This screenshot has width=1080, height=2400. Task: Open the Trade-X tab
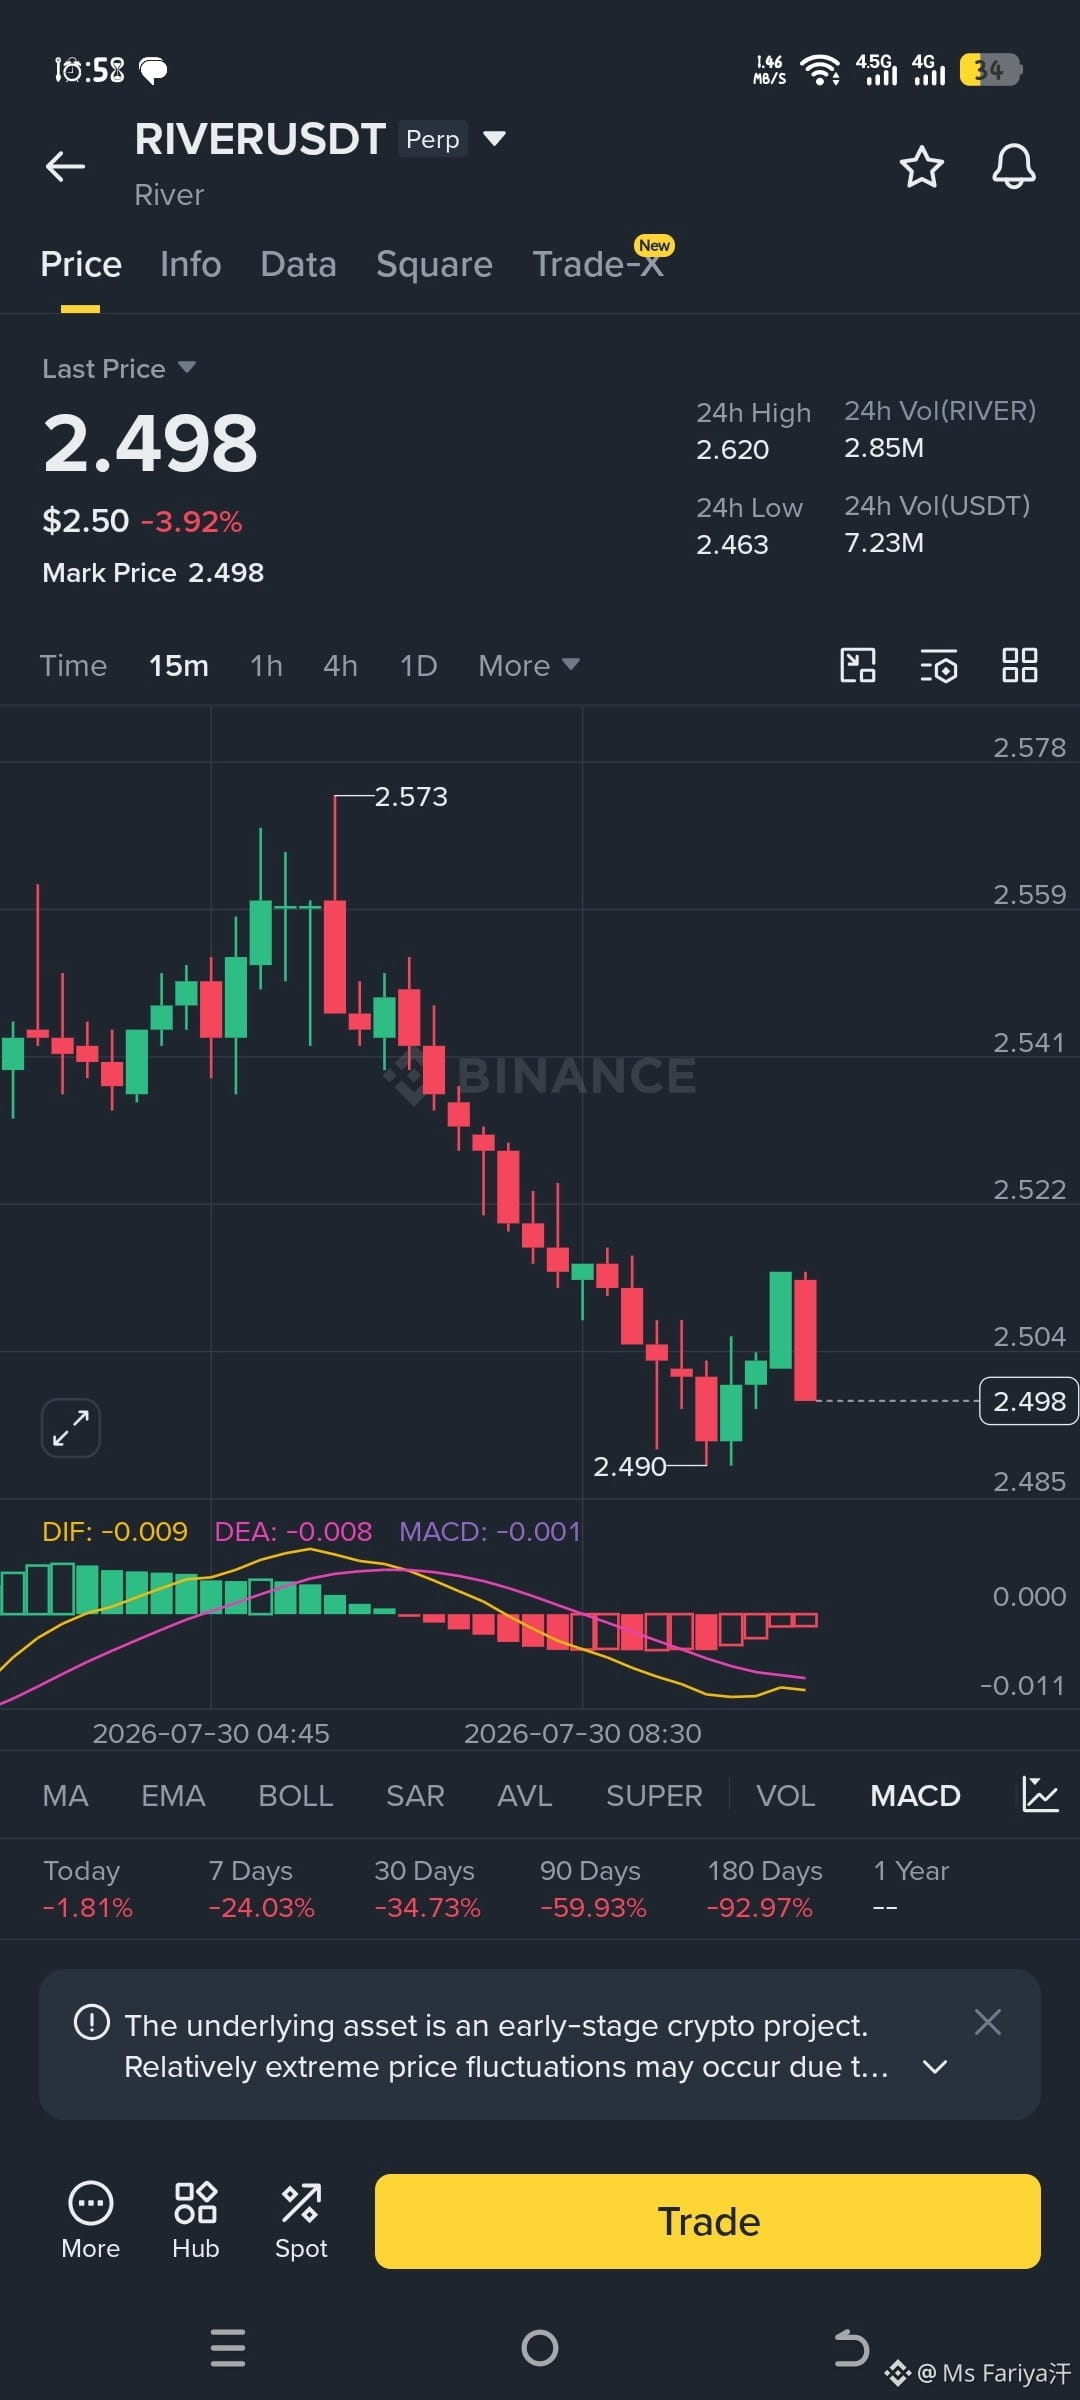[598, 264]
